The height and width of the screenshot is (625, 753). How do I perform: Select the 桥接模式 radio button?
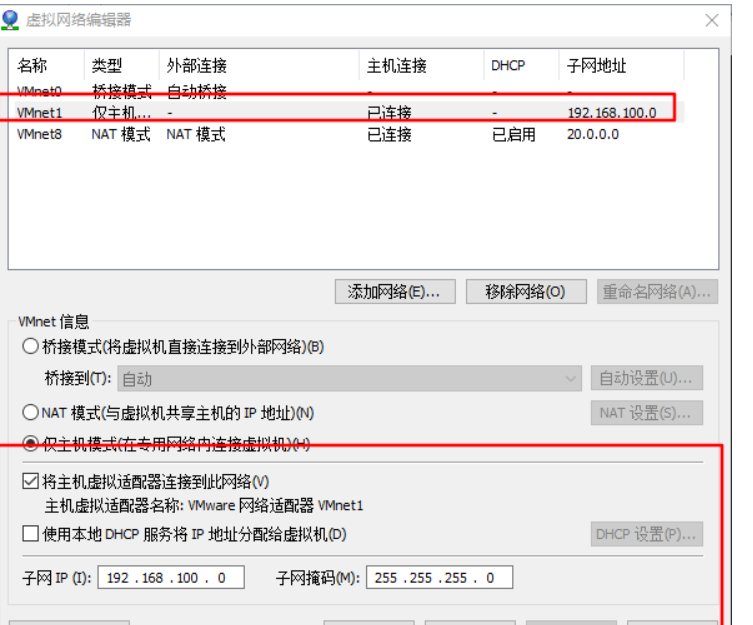30,346
